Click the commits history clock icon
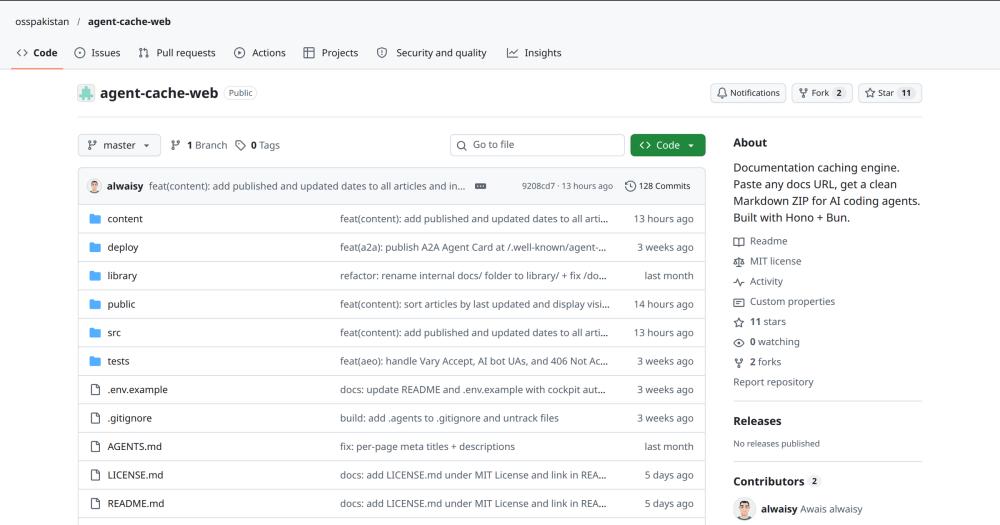Screen dimensions: 1000x525 (630, 186)
